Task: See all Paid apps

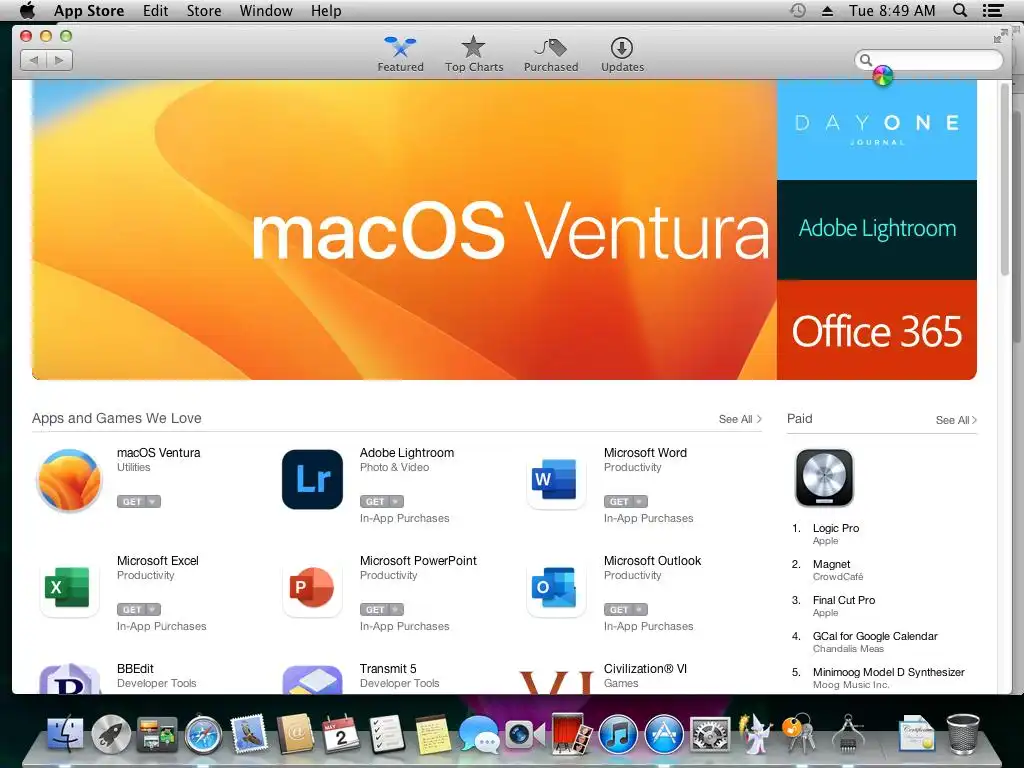Action: (x=956, y=420)
